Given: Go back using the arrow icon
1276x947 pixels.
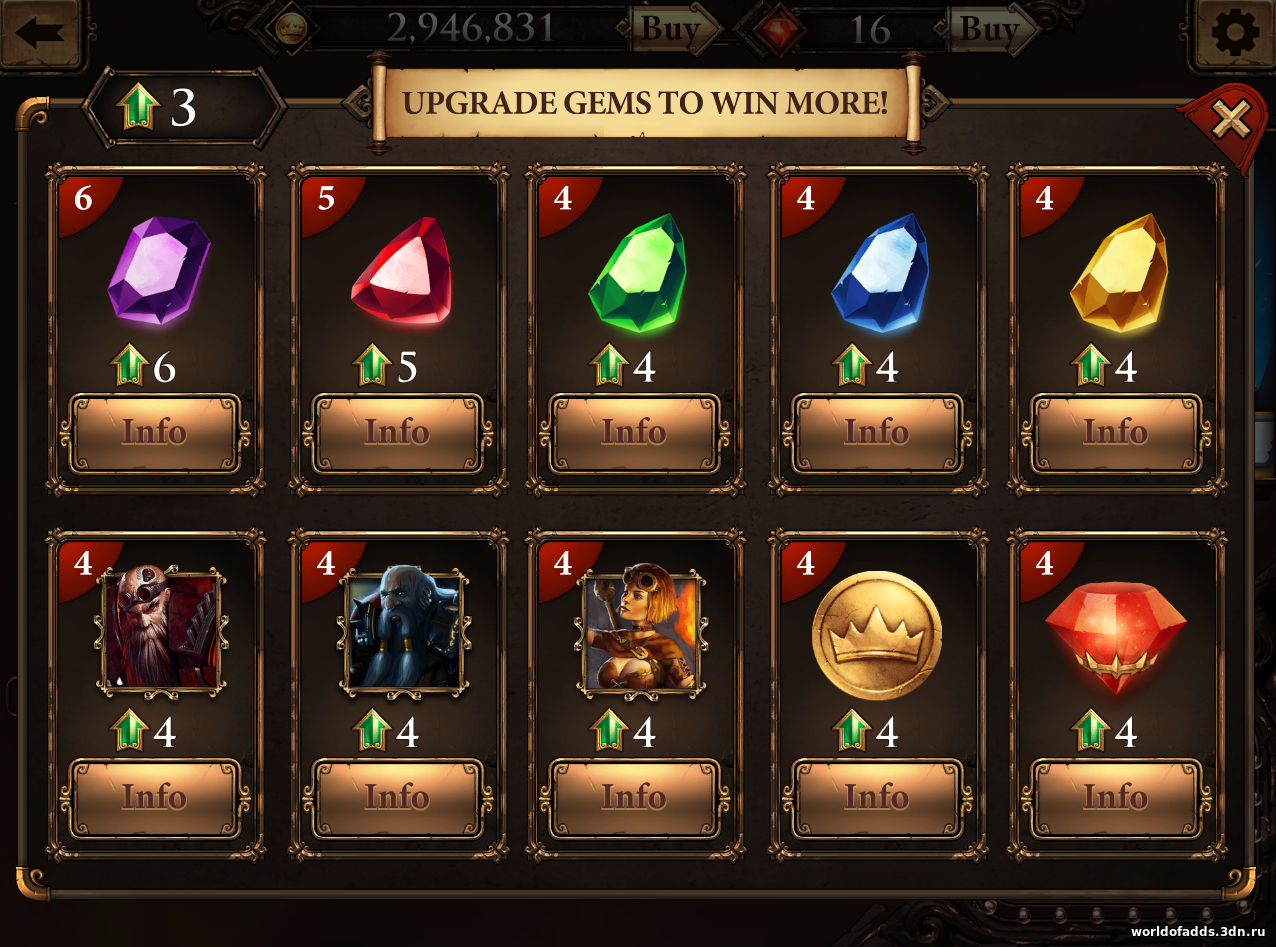Looking at the screenshot, I should [x=39, y=33].
